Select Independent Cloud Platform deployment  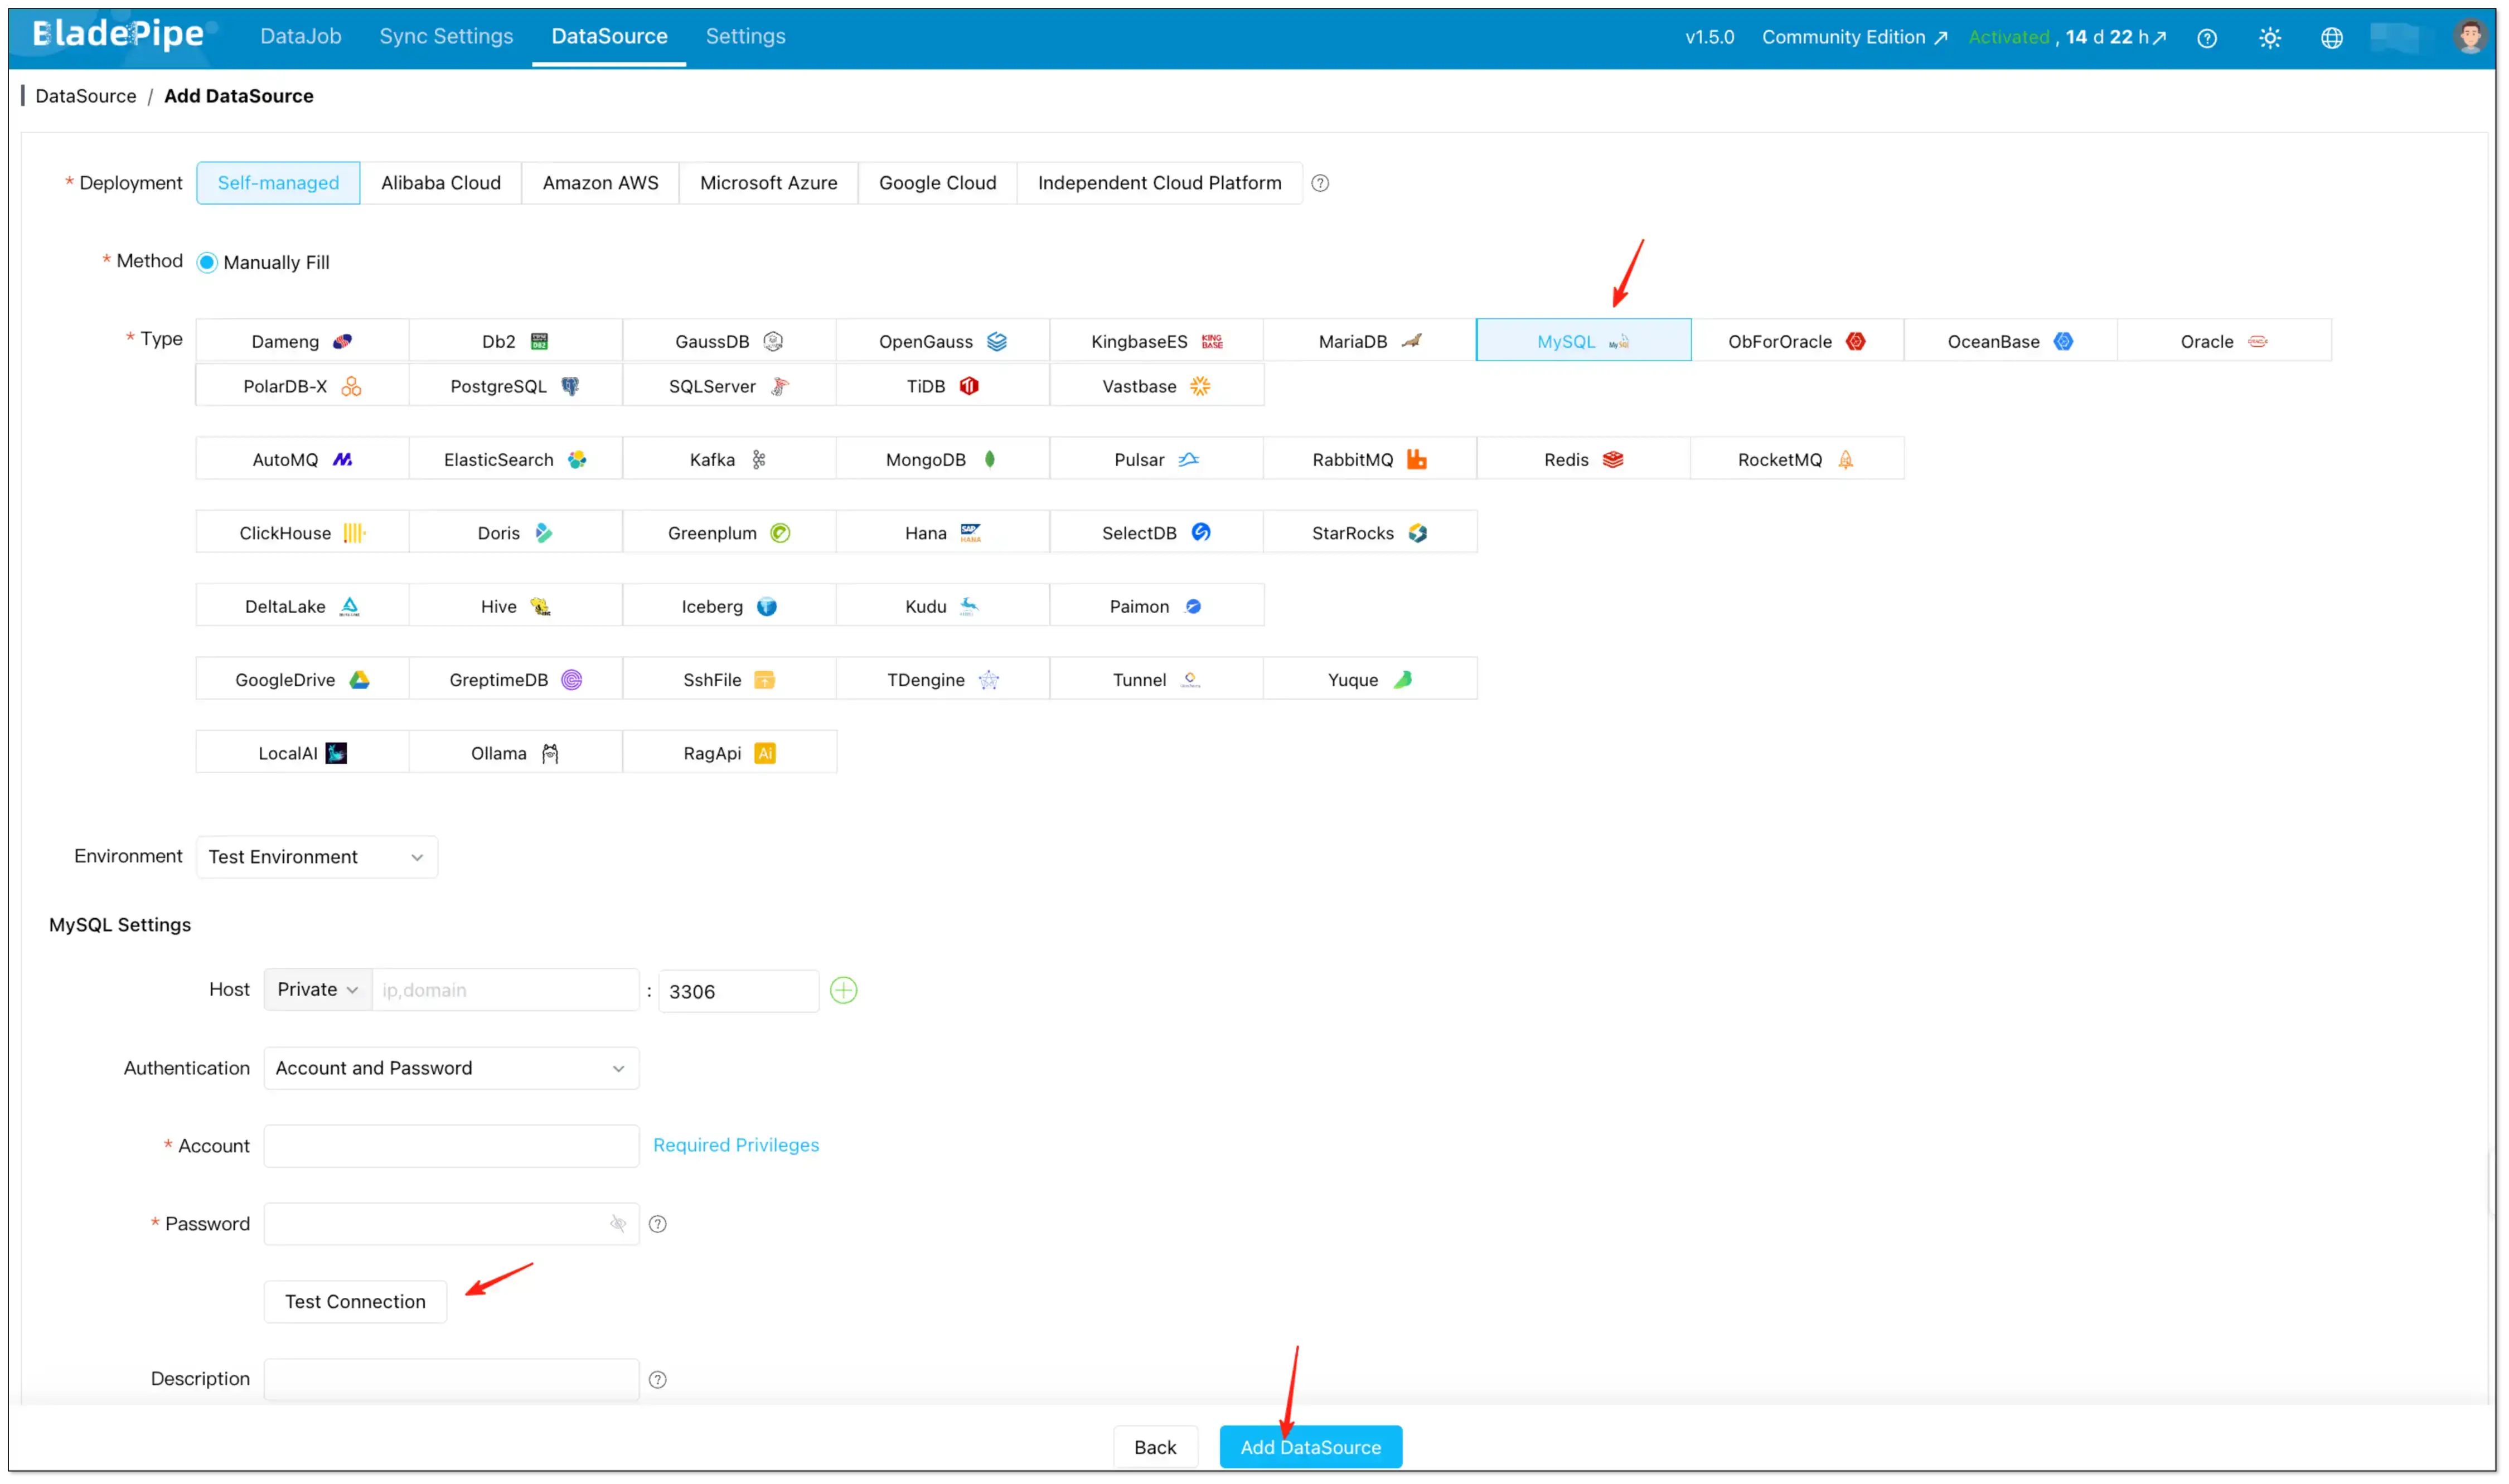(x=1159, y=183)
